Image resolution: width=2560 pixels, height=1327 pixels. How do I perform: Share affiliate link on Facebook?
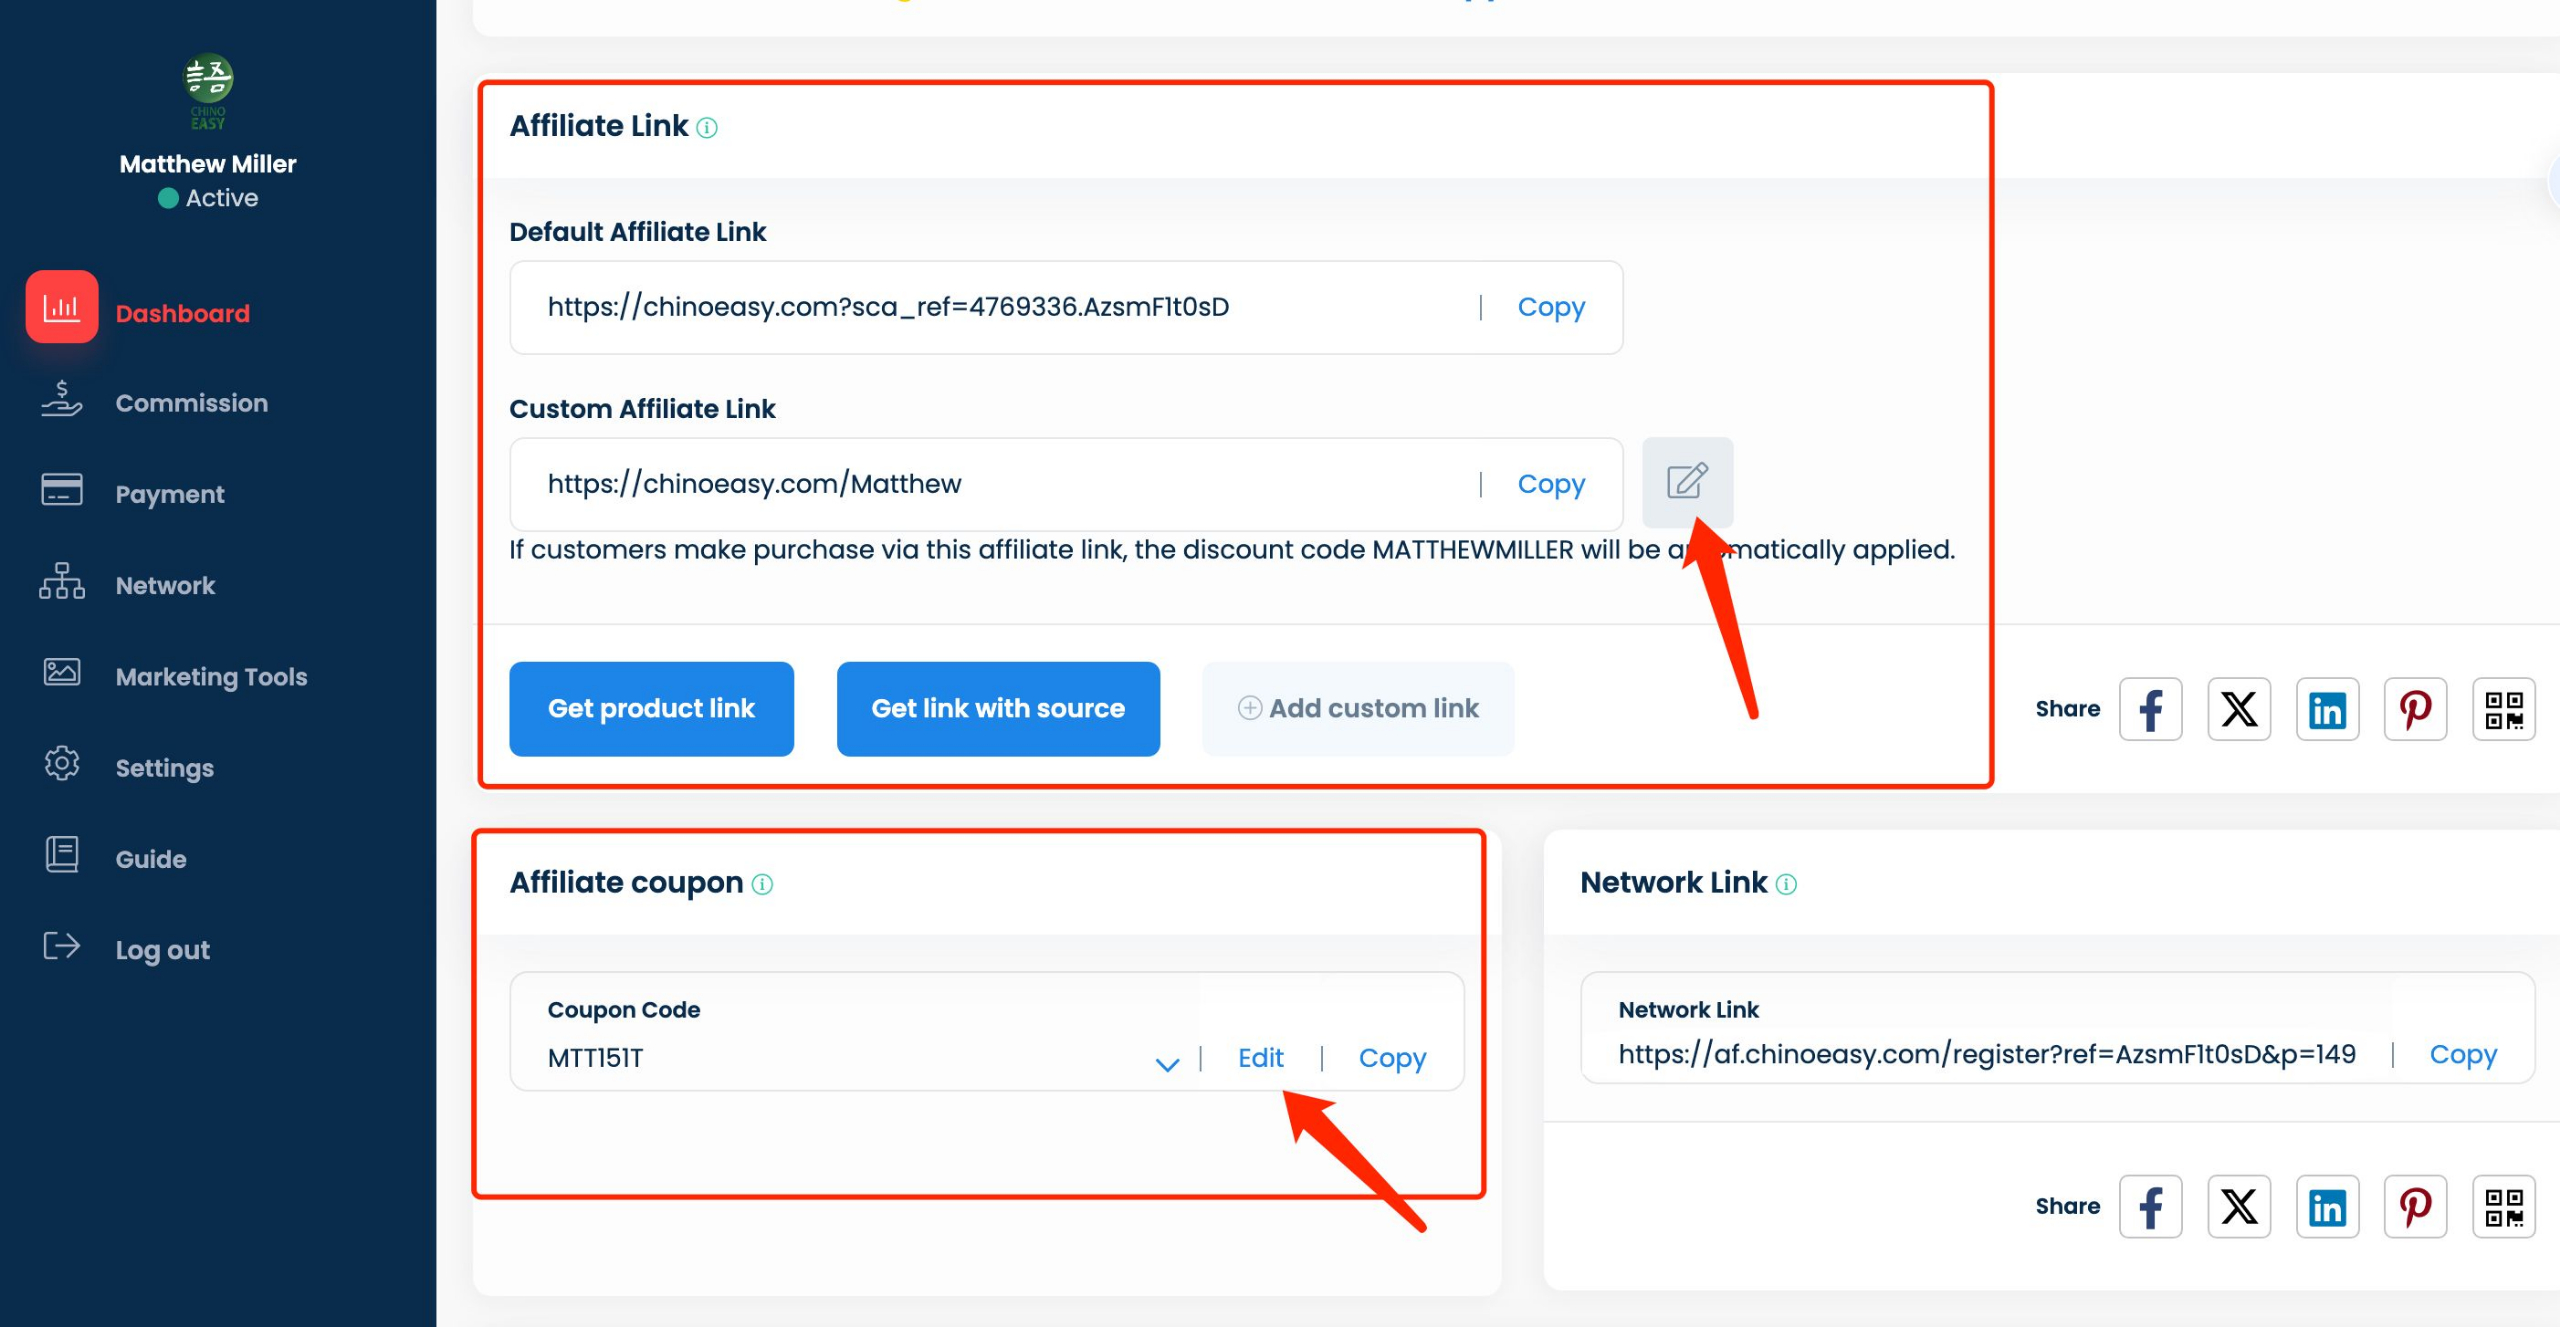pyautogui.click(x=2150, y=709)
